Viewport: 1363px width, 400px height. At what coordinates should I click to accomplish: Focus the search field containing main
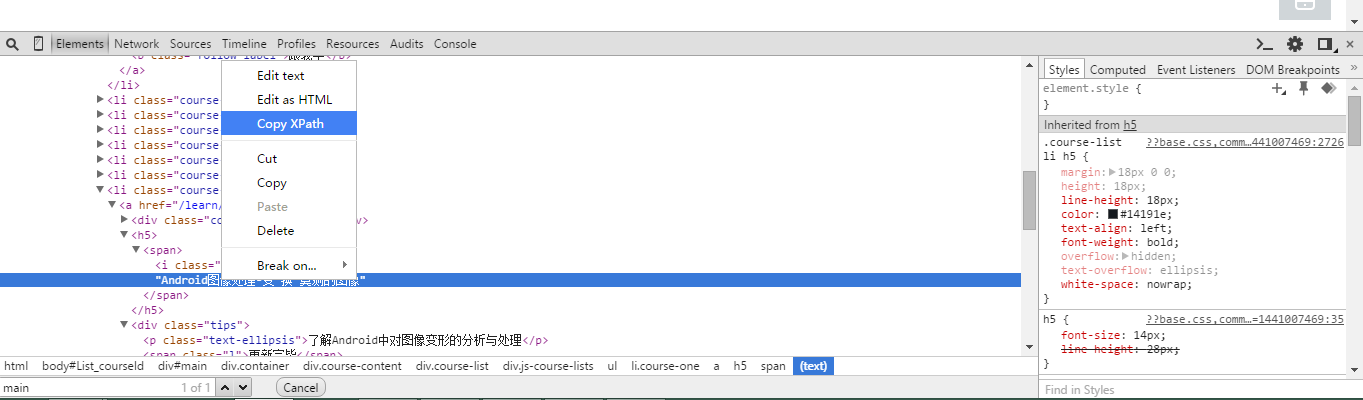point(107,388)
